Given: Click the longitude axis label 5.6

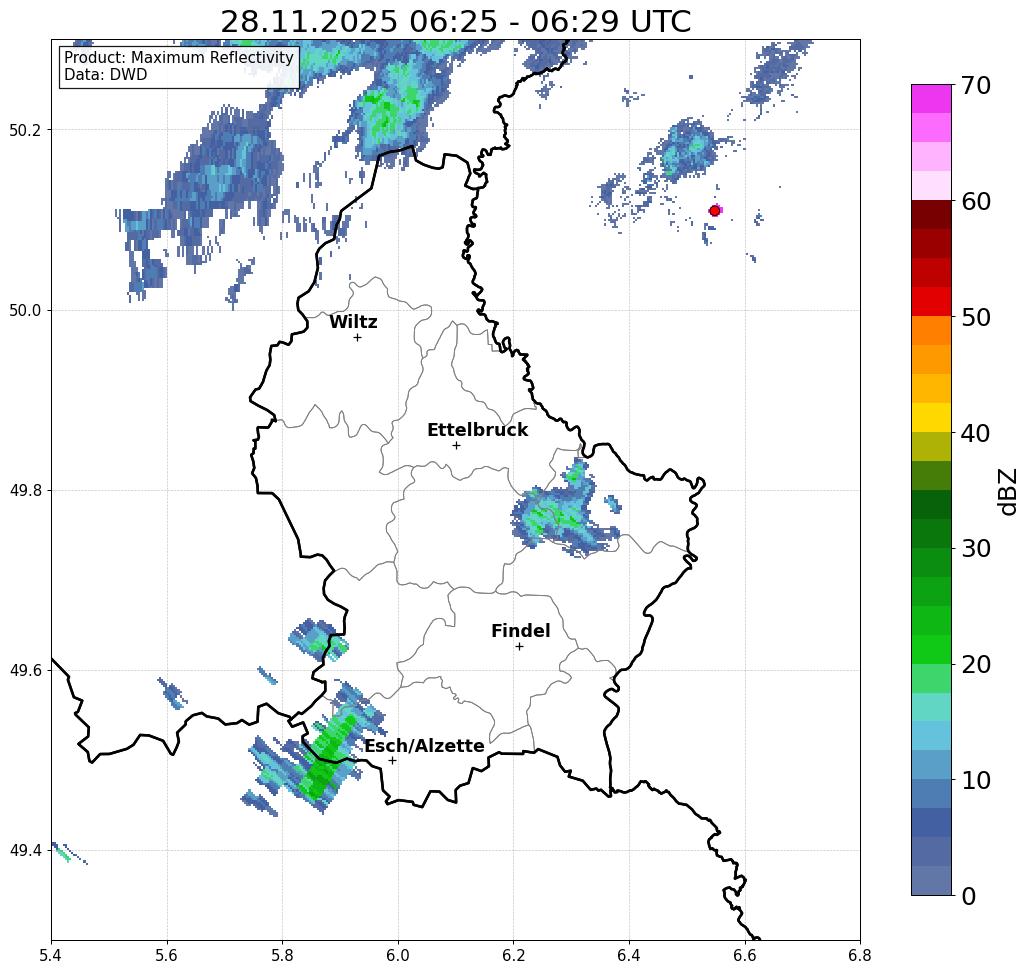Looking at the screenshot, I should pyautogui.click(x=167, y=955).
